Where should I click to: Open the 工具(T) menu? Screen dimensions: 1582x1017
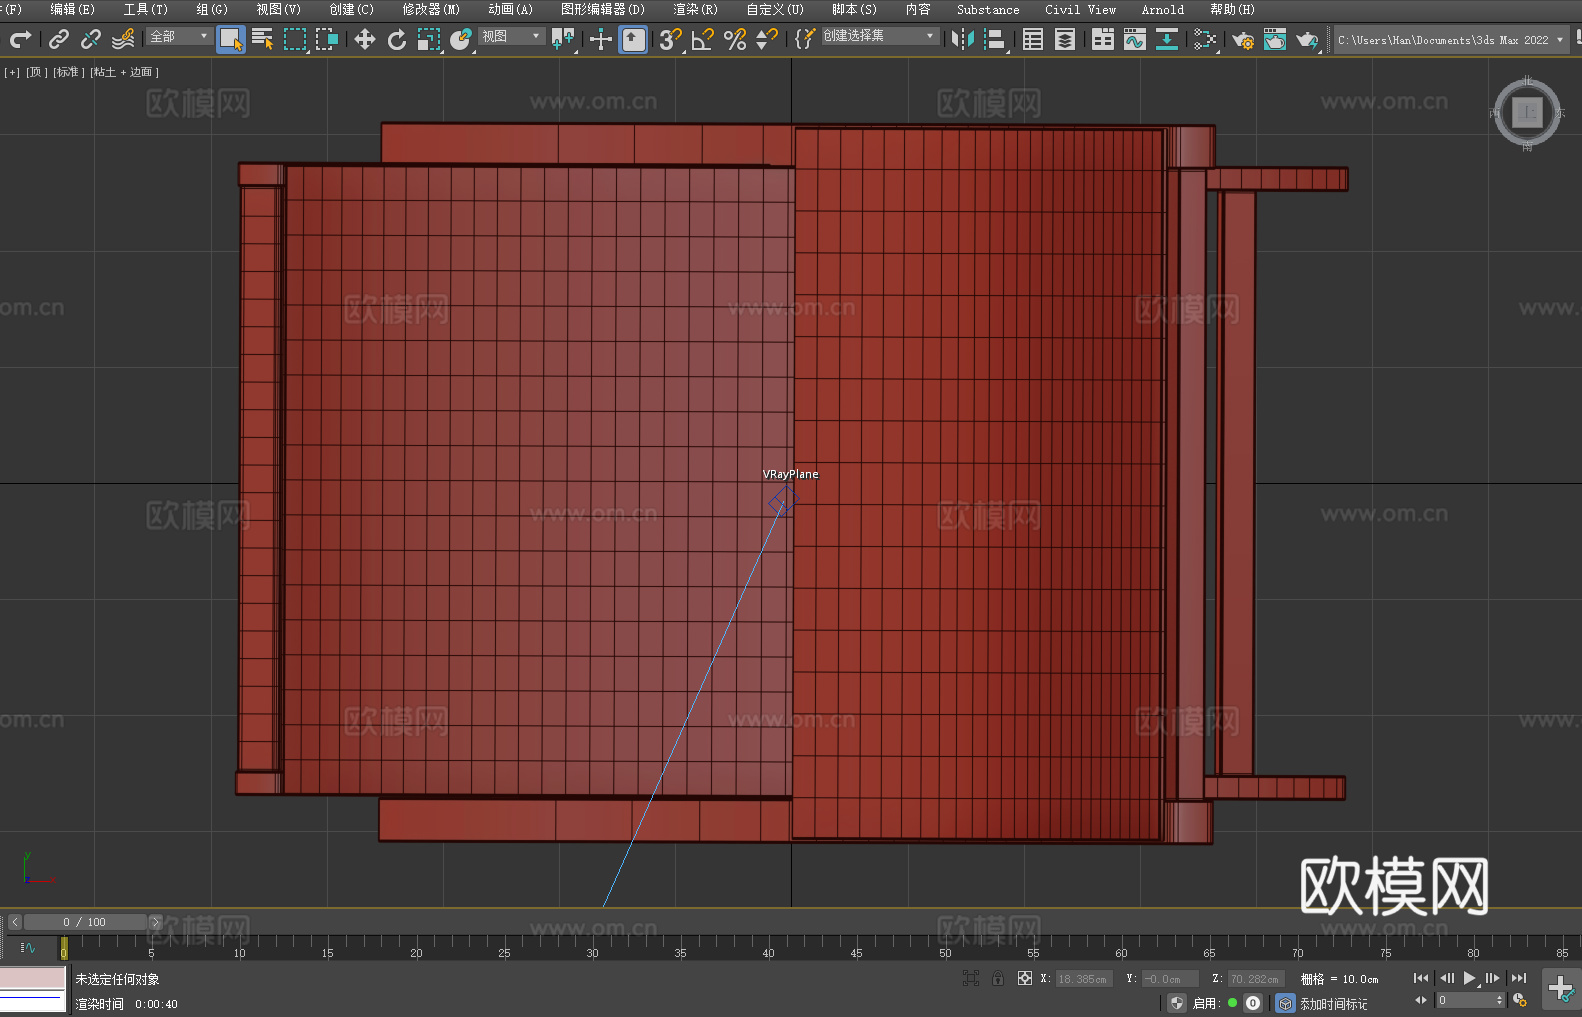tap(145, 9)
